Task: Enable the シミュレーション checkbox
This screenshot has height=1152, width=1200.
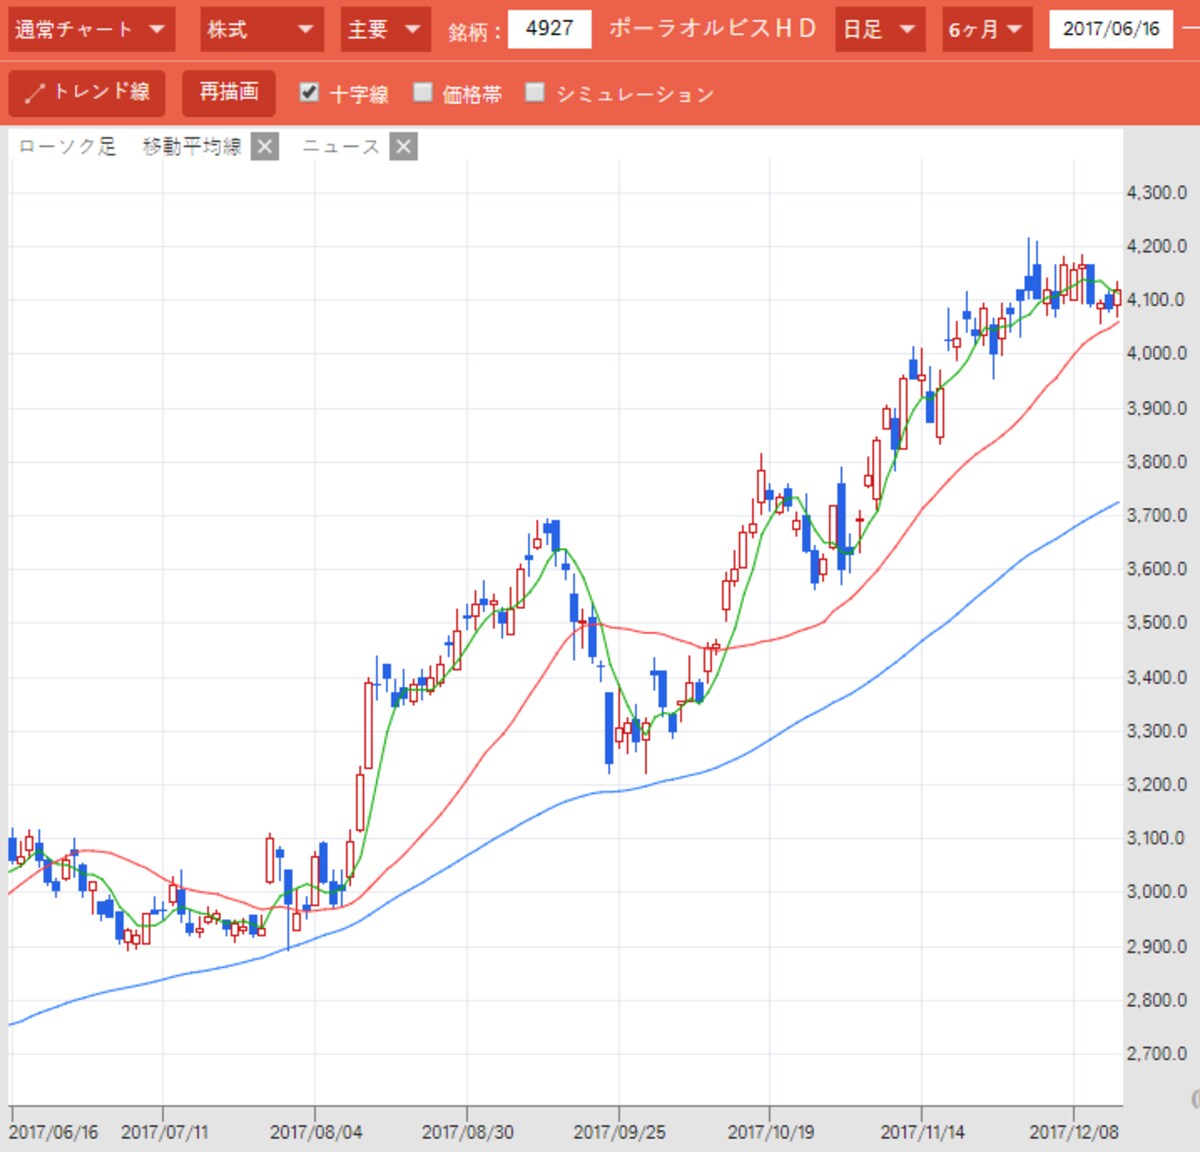Action: click(x=535, y=92)
